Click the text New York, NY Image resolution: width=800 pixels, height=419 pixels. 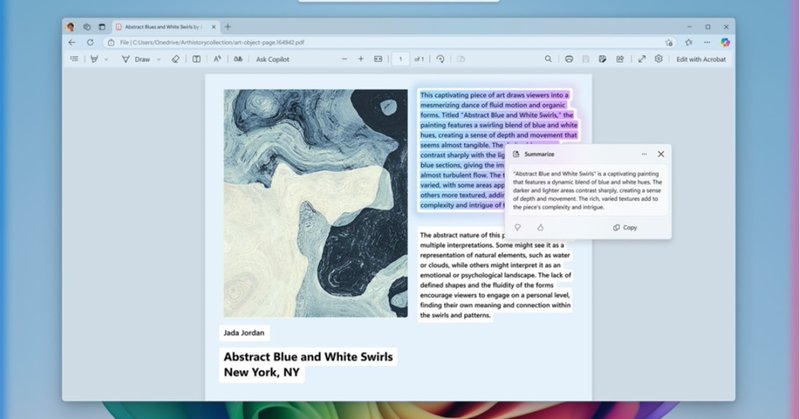[x=262, y=373]
